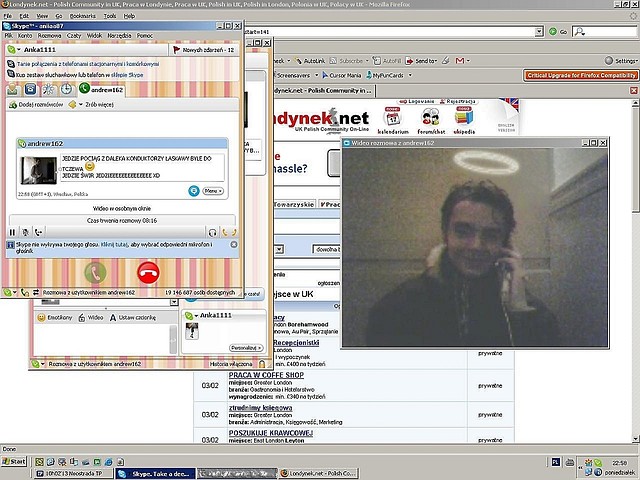Switch to Londynek.net Firefox taskbar button
The height and width of the screenshot is (480, 640).
coord(319,473)
